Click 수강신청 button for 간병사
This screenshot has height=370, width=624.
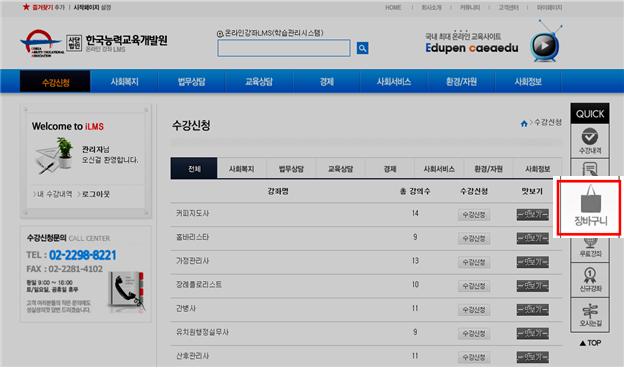click(x=474, y=310)
